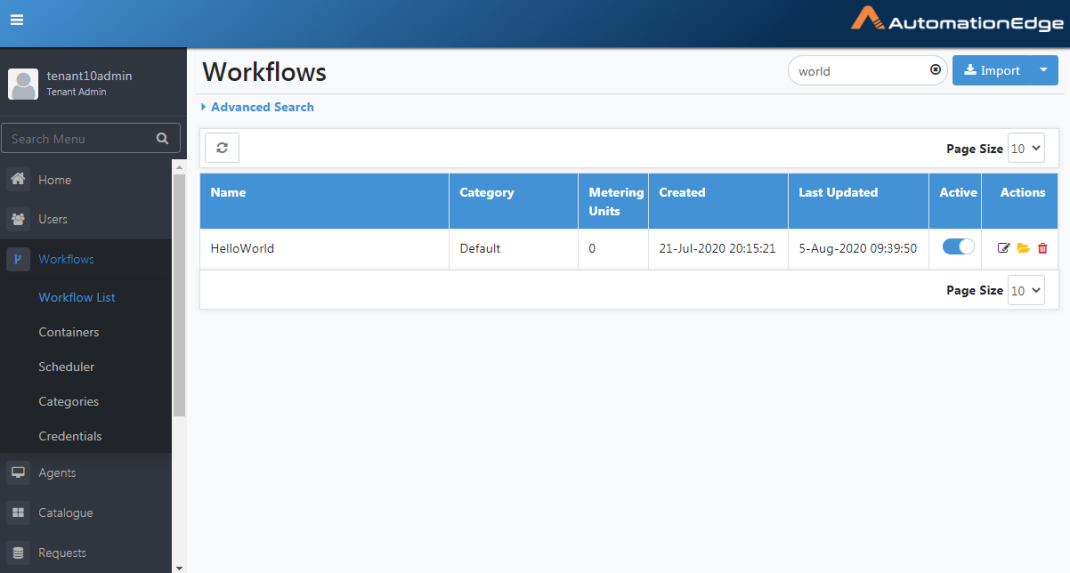Click the refresh workflows icon
Image resolution: width=1070 pixels, height=573 pixels.
pyautogui.click(x=222, y=147)
